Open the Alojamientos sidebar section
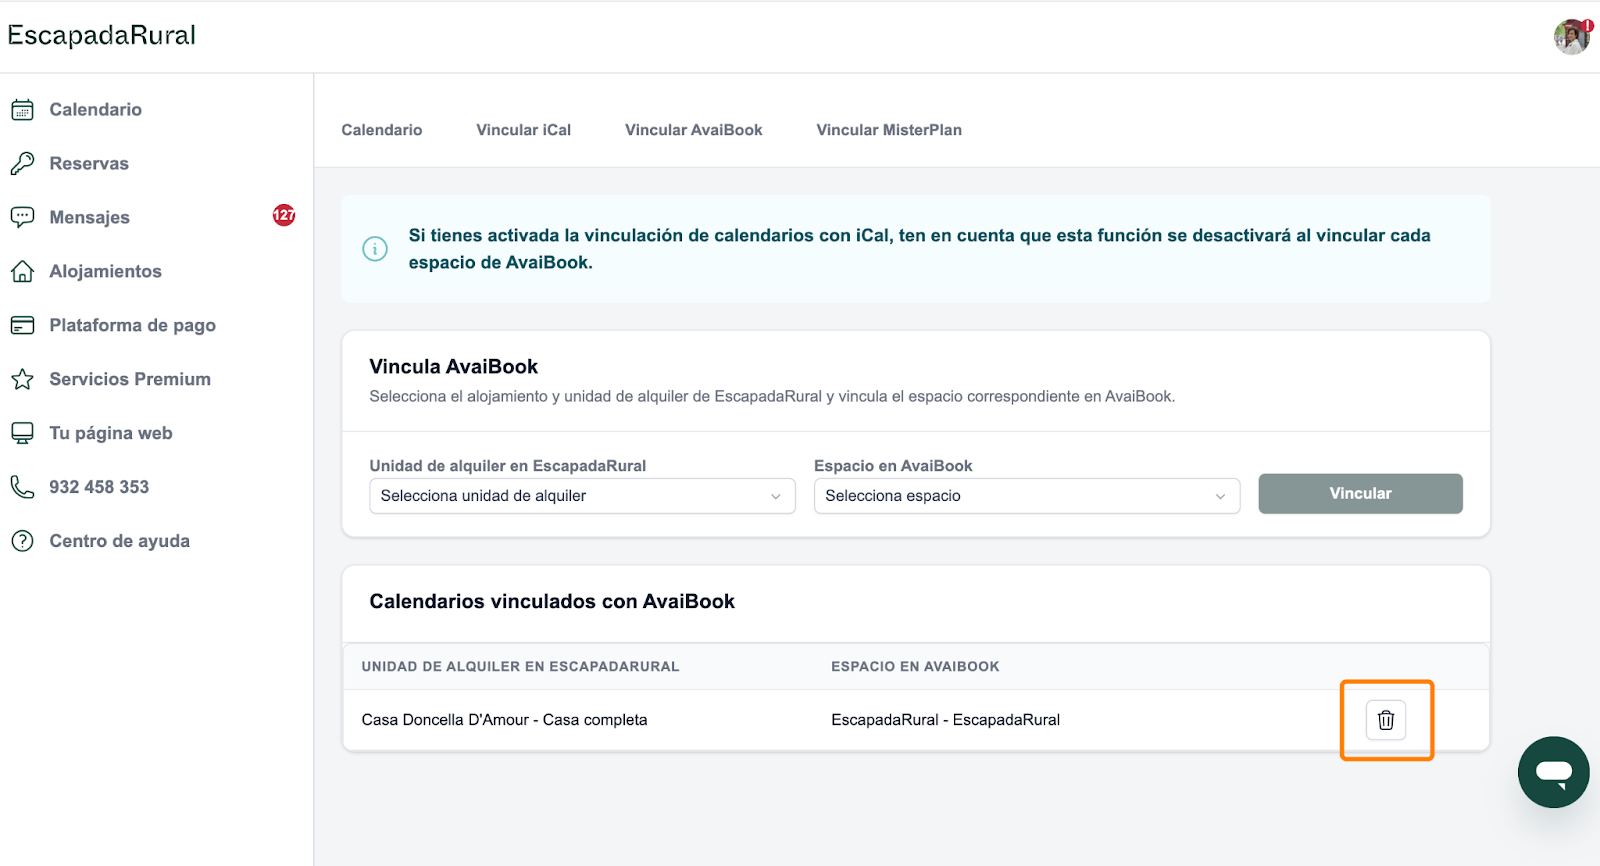Image resolution: width=1600 pixels, height=866 pixels. [106, 272]
